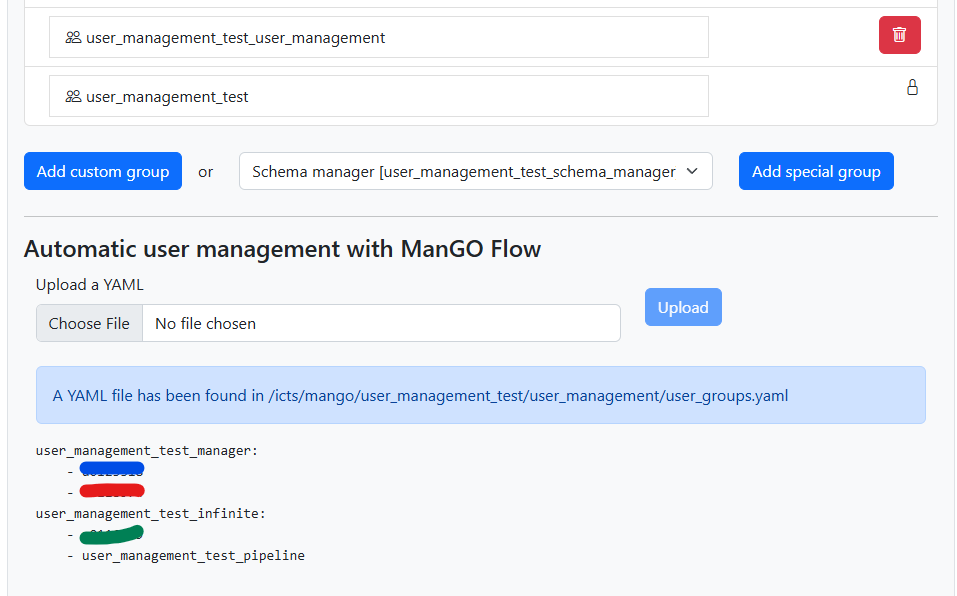Click 'user_management_test_manager:' YAML key
The image size is (957, 596).
tap(147, 451)
